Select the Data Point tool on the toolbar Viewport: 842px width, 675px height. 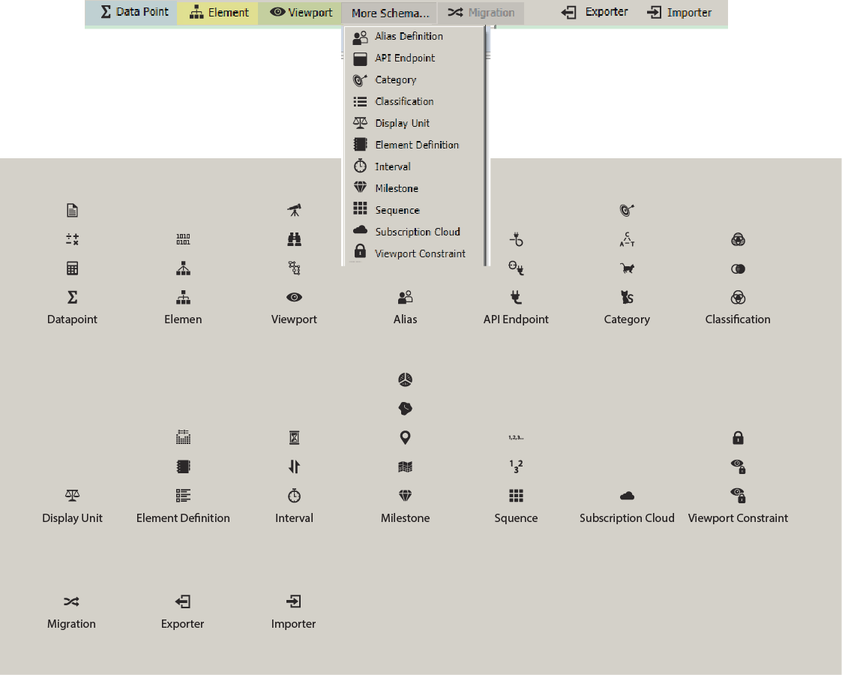[131, 12]
